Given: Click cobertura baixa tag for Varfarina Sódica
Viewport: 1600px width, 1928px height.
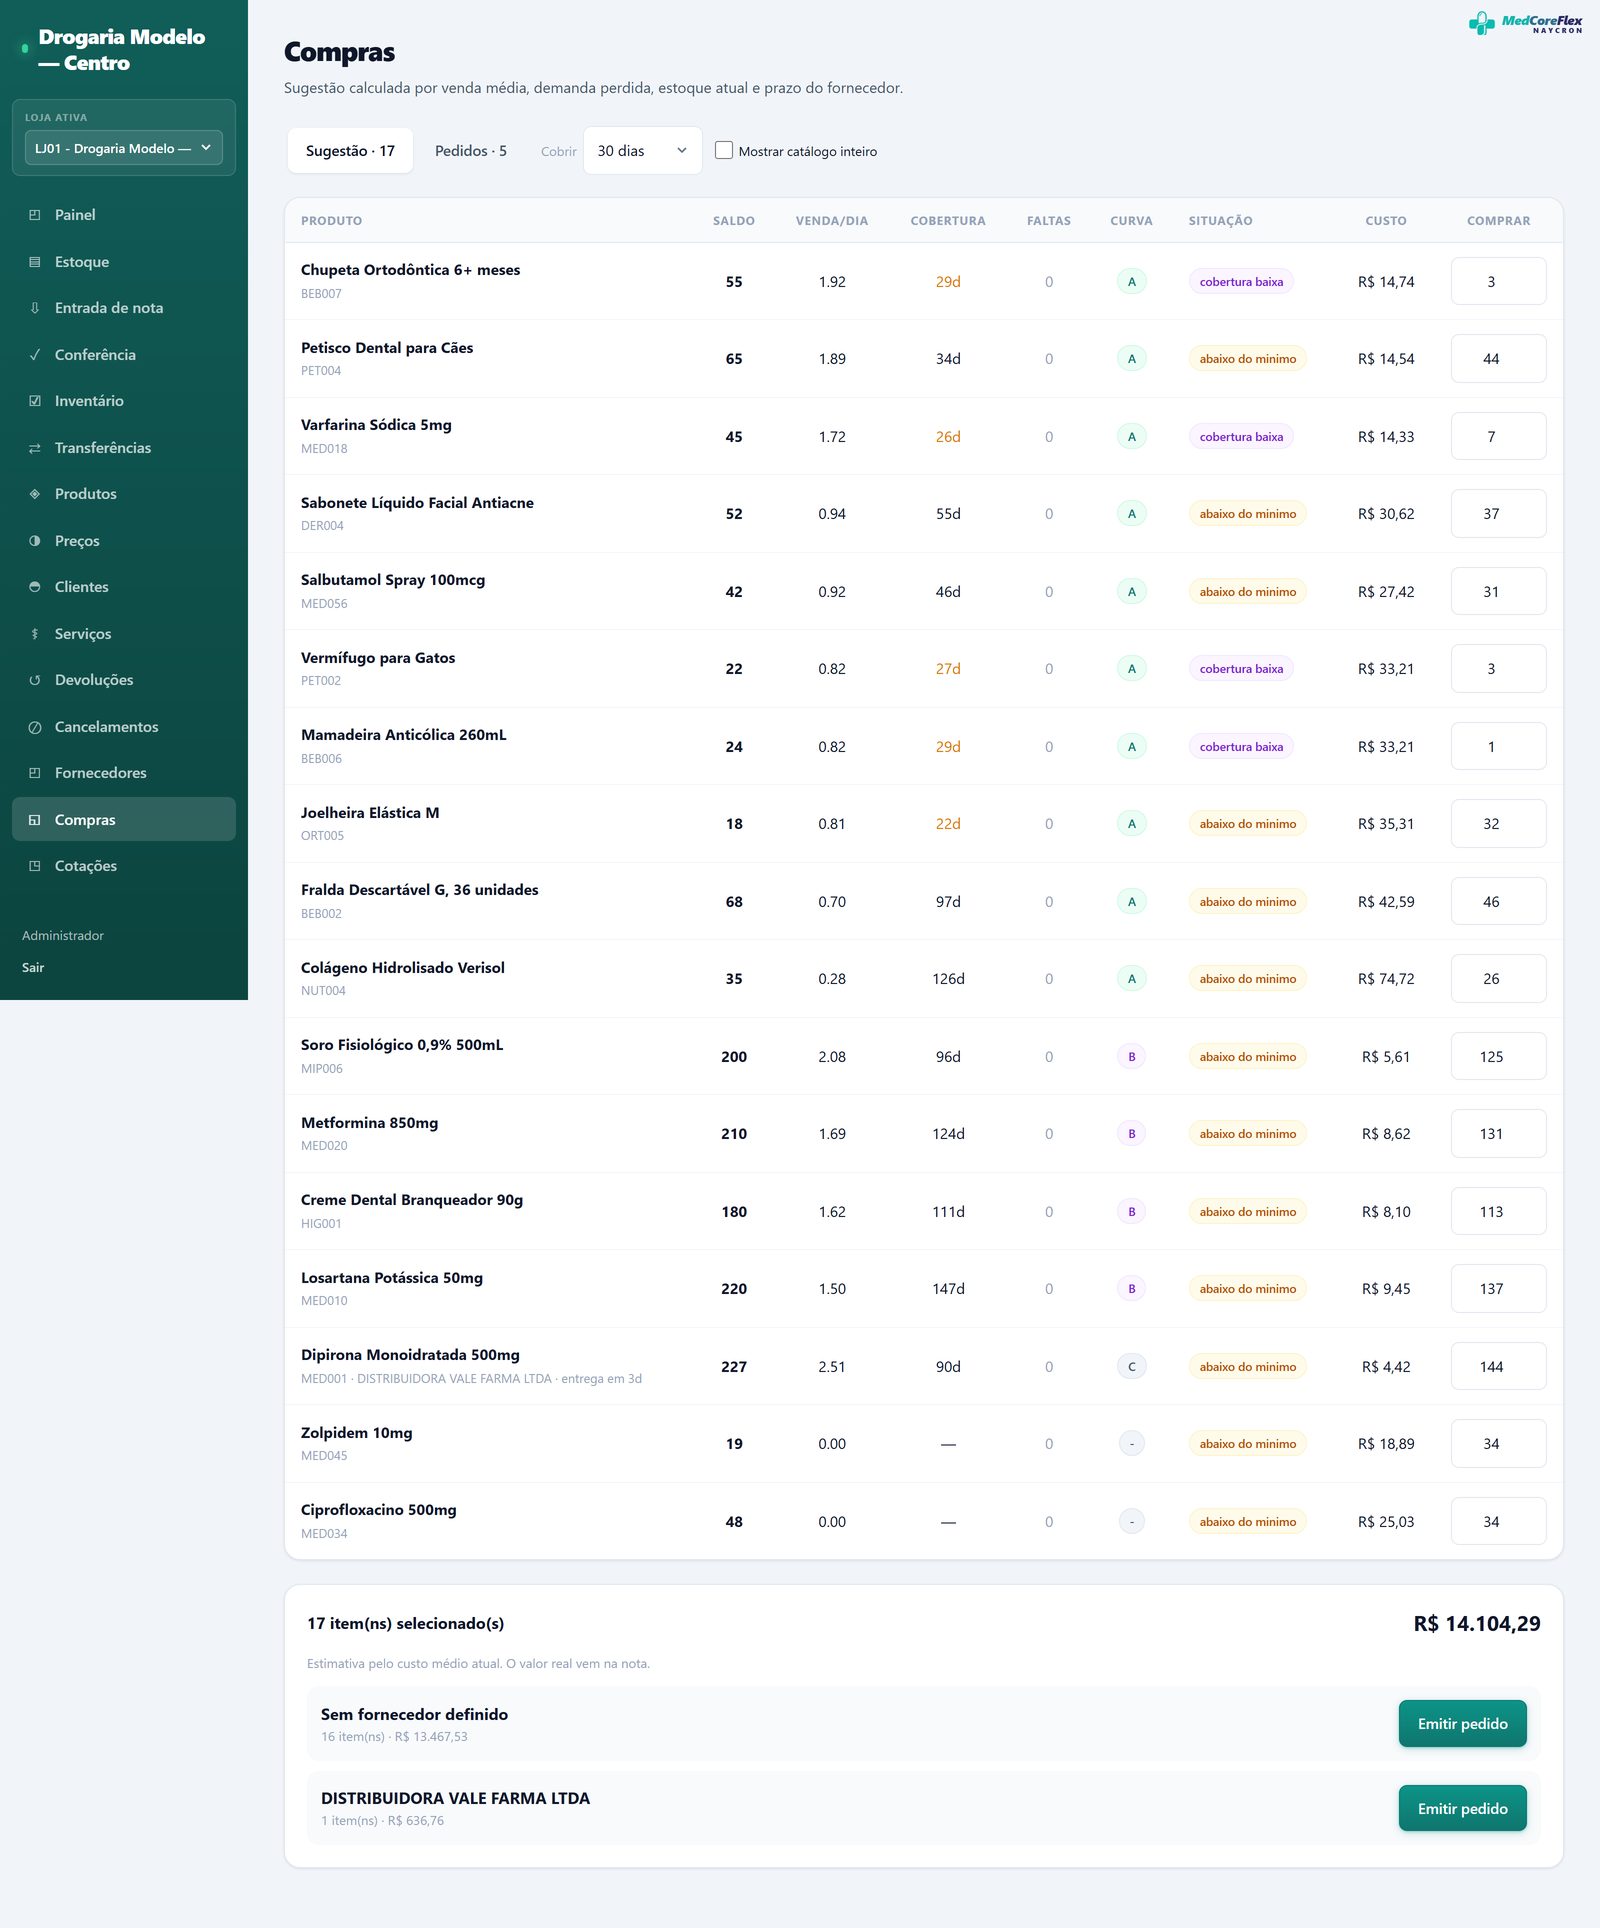Looking at the screenshot, I should coord(1241,437).
